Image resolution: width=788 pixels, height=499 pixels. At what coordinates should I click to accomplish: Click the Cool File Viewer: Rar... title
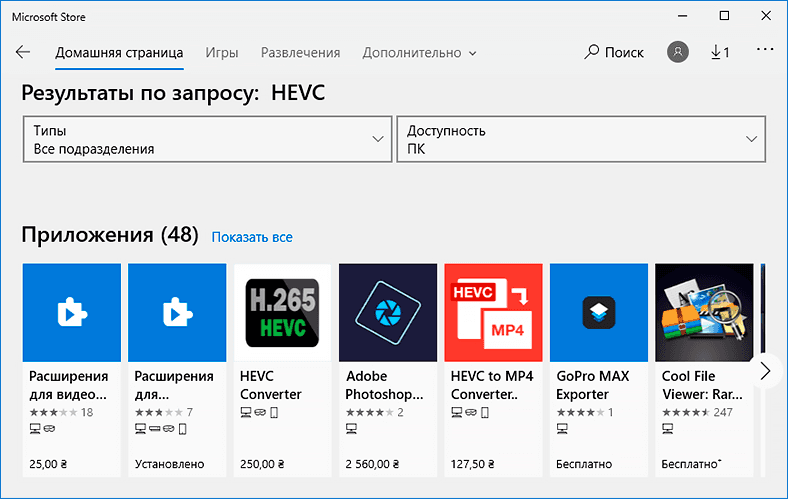pos(702,385)
